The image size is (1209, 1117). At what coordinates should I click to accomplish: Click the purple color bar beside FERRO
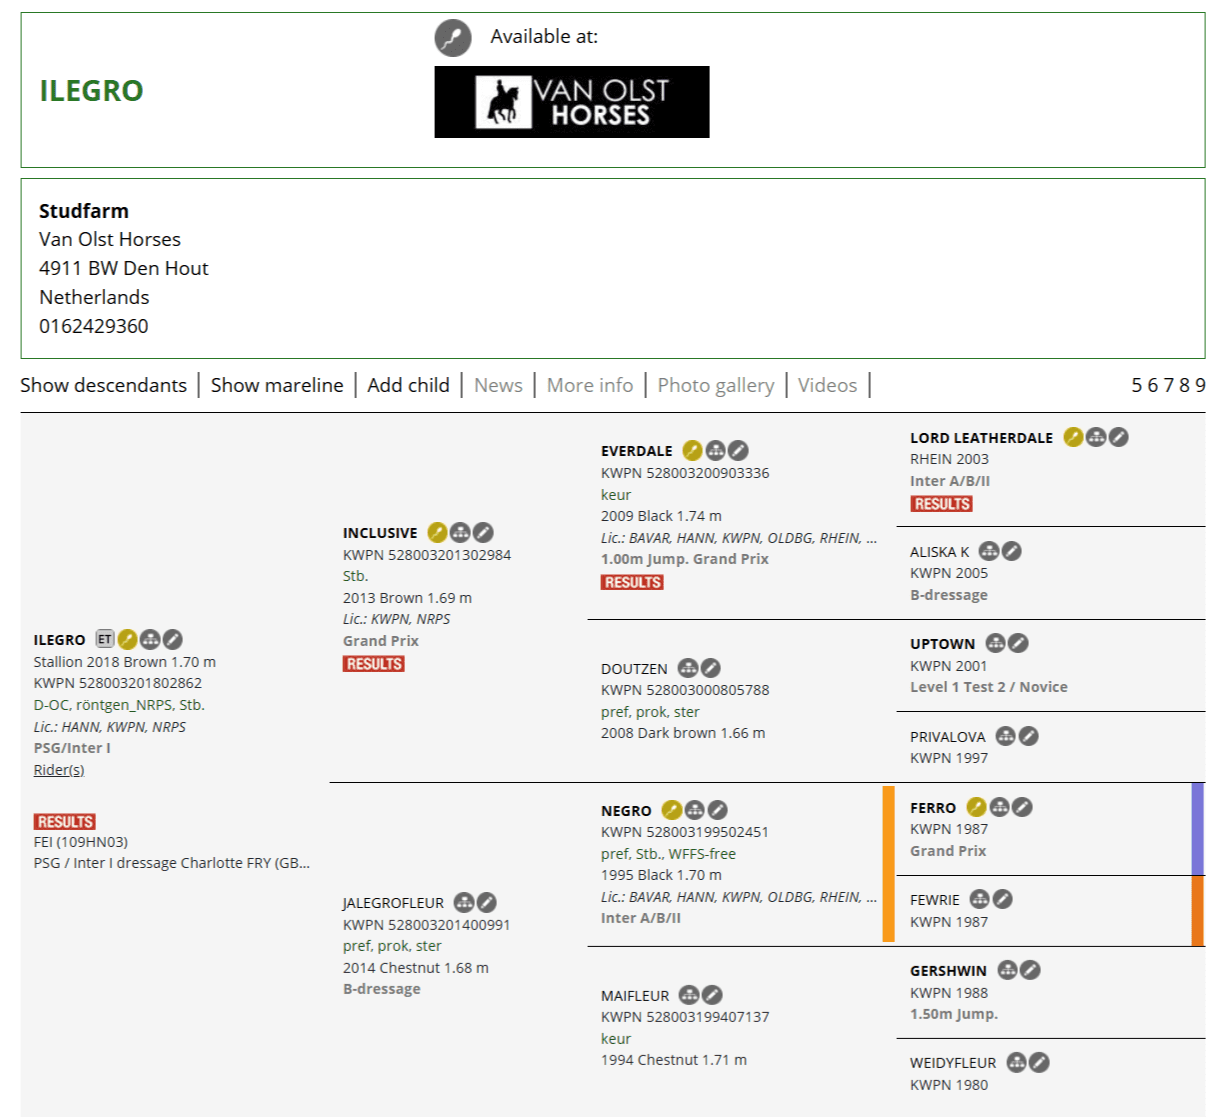(x=1197, y=829)
